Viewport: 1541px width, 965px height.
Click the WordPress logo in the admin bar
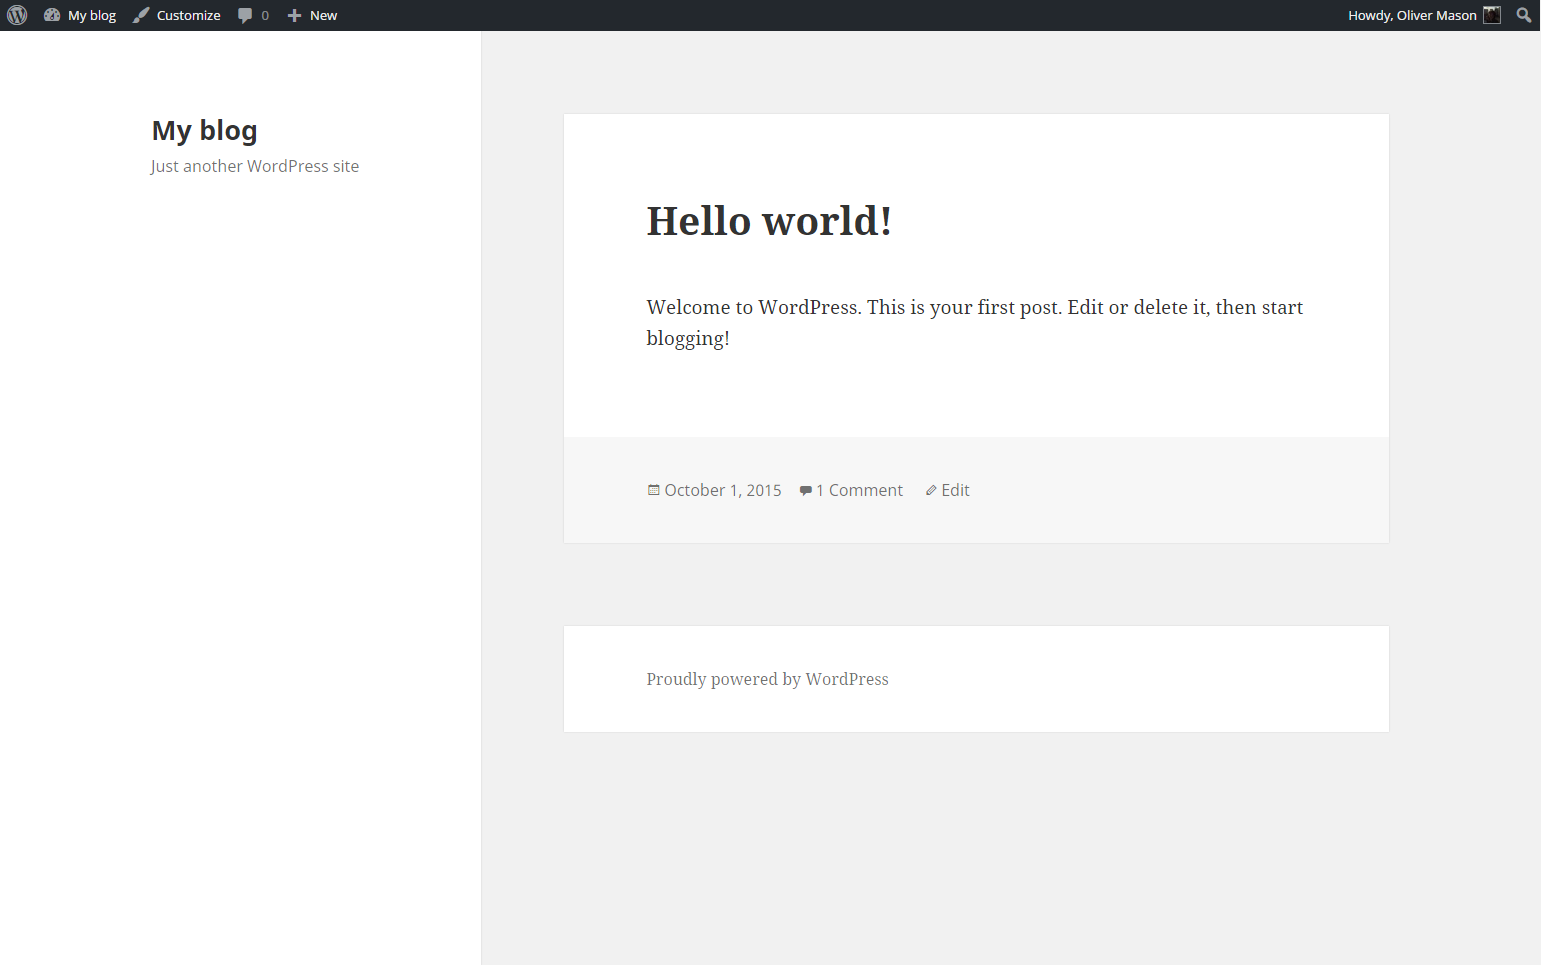point(16,15)
